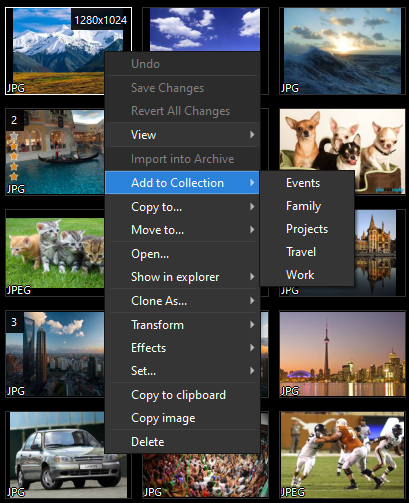Screen dimensions: 409x503
Task: Add image to Projects collection
Action: pos(307,229)
